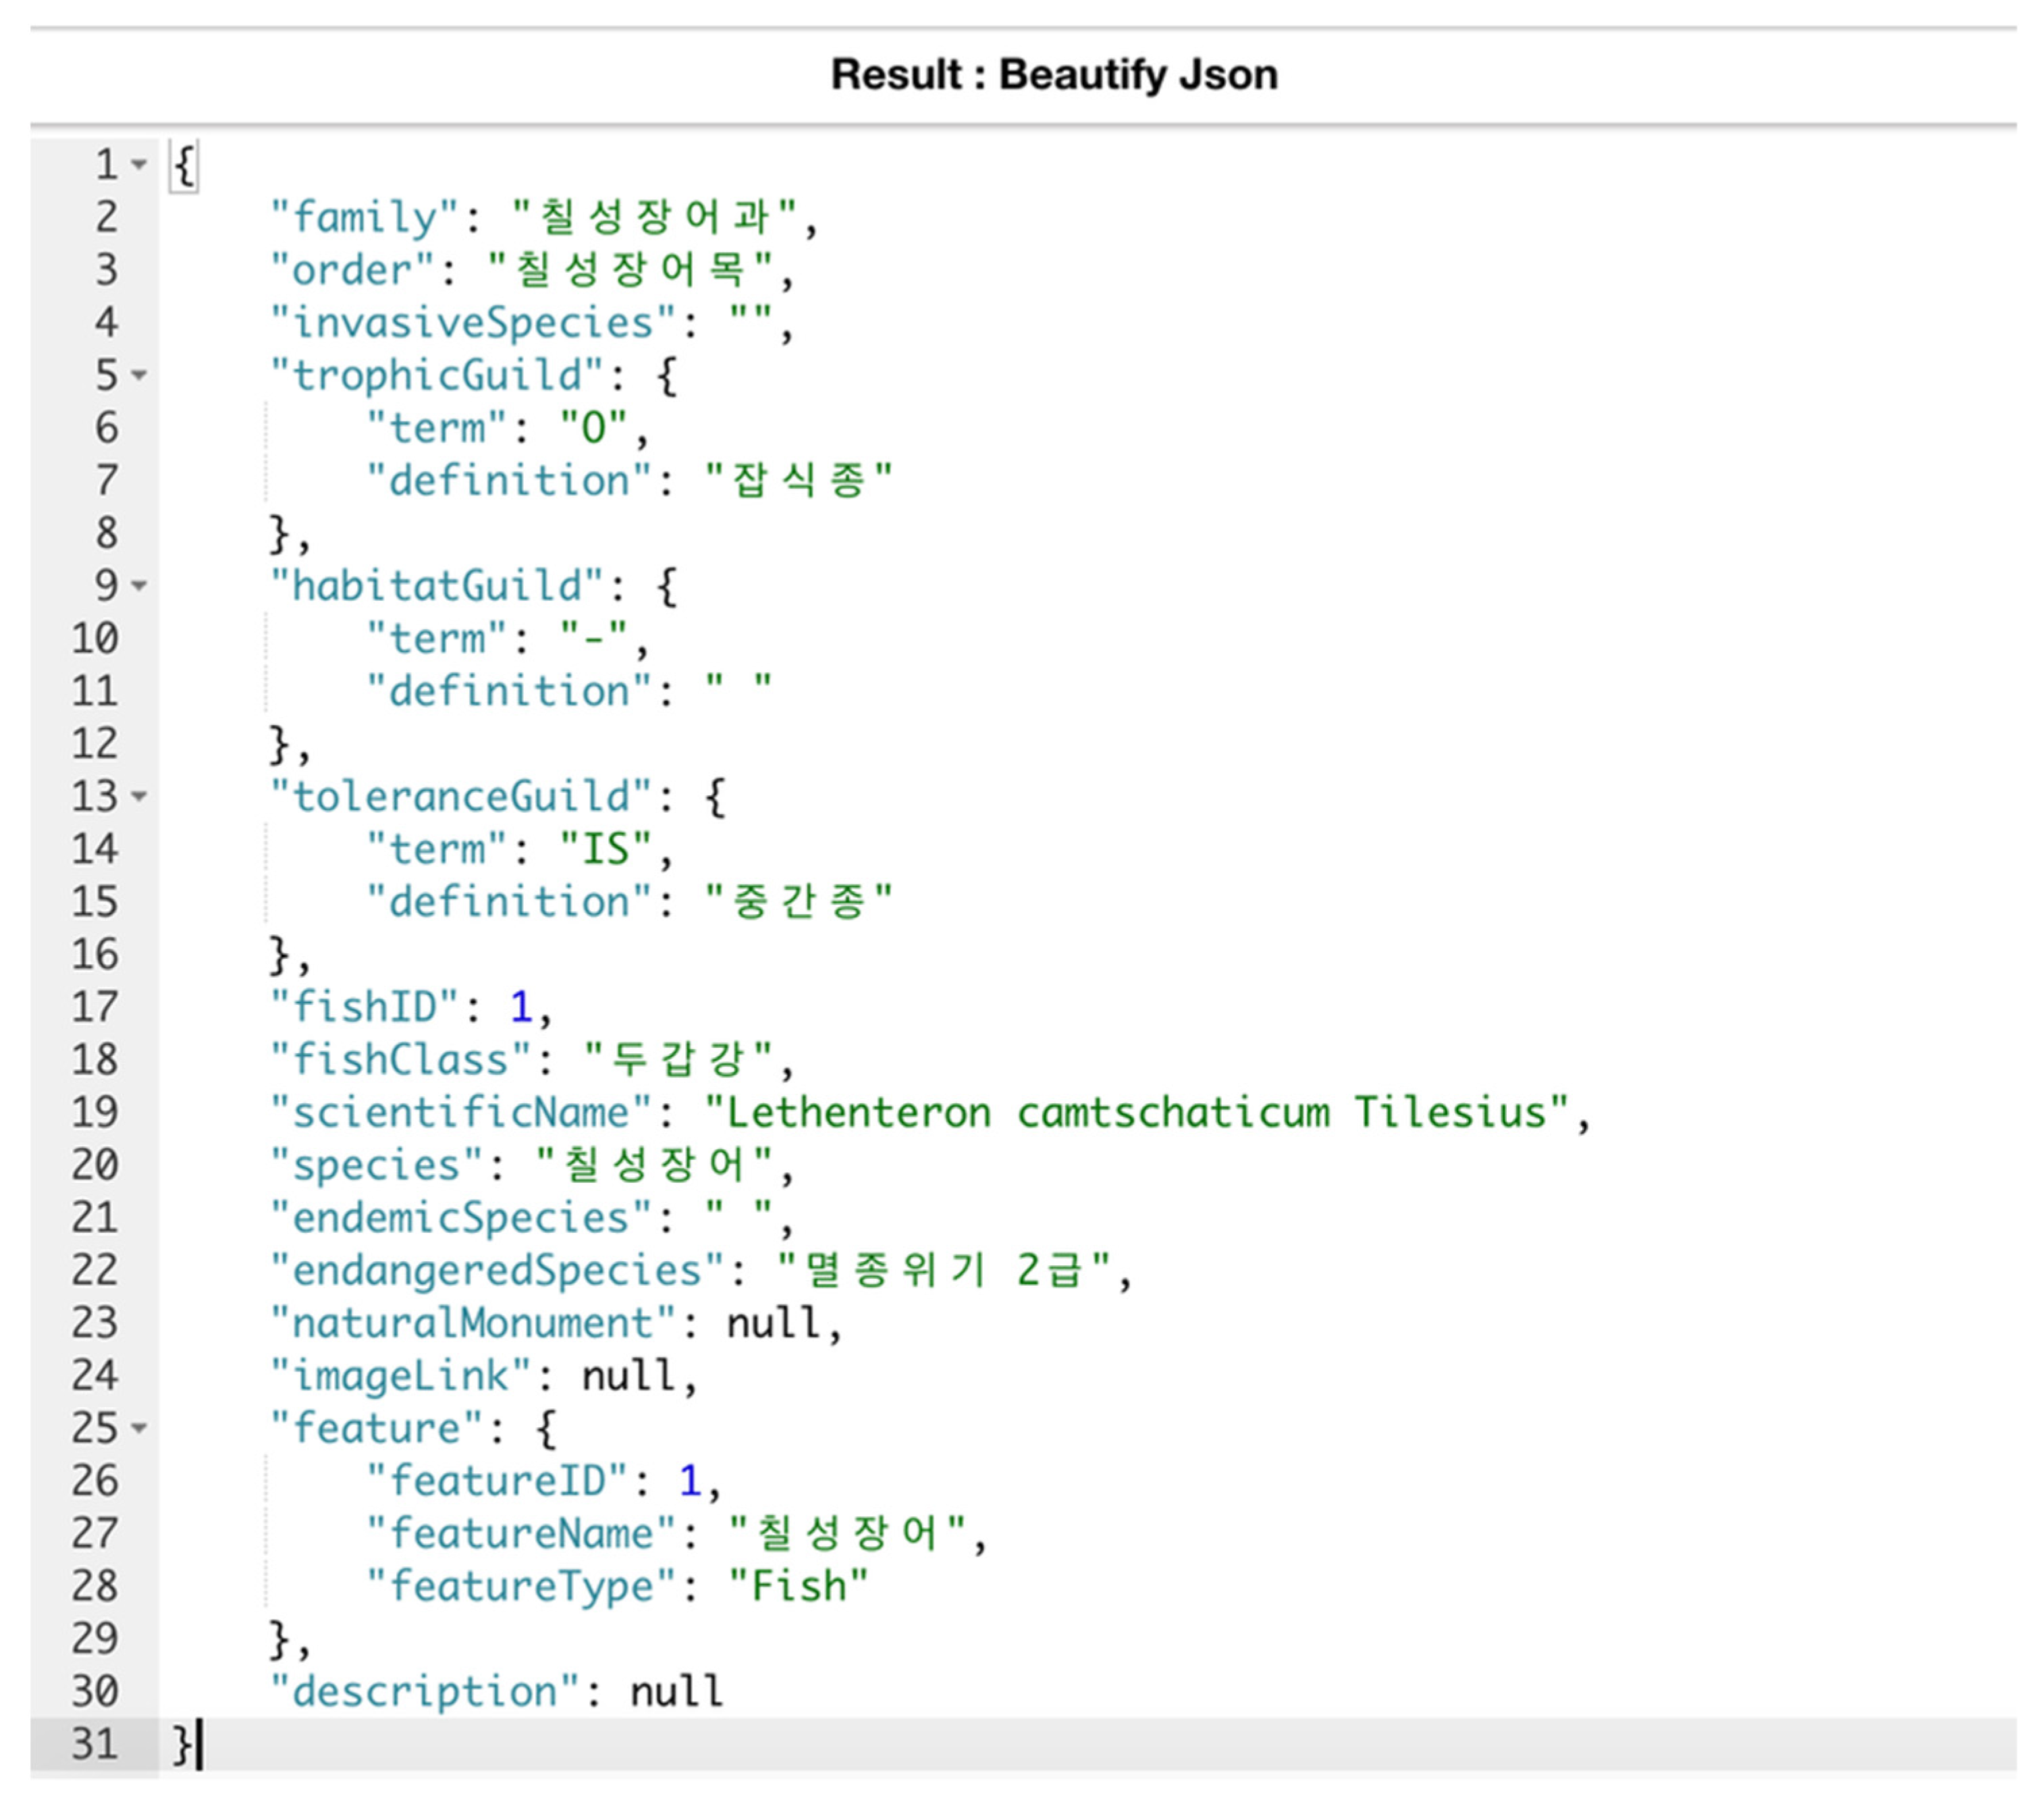Click line number 19 in the gutter
This screenshot has width=2044, height=1806.
[x=95, y=1112]
